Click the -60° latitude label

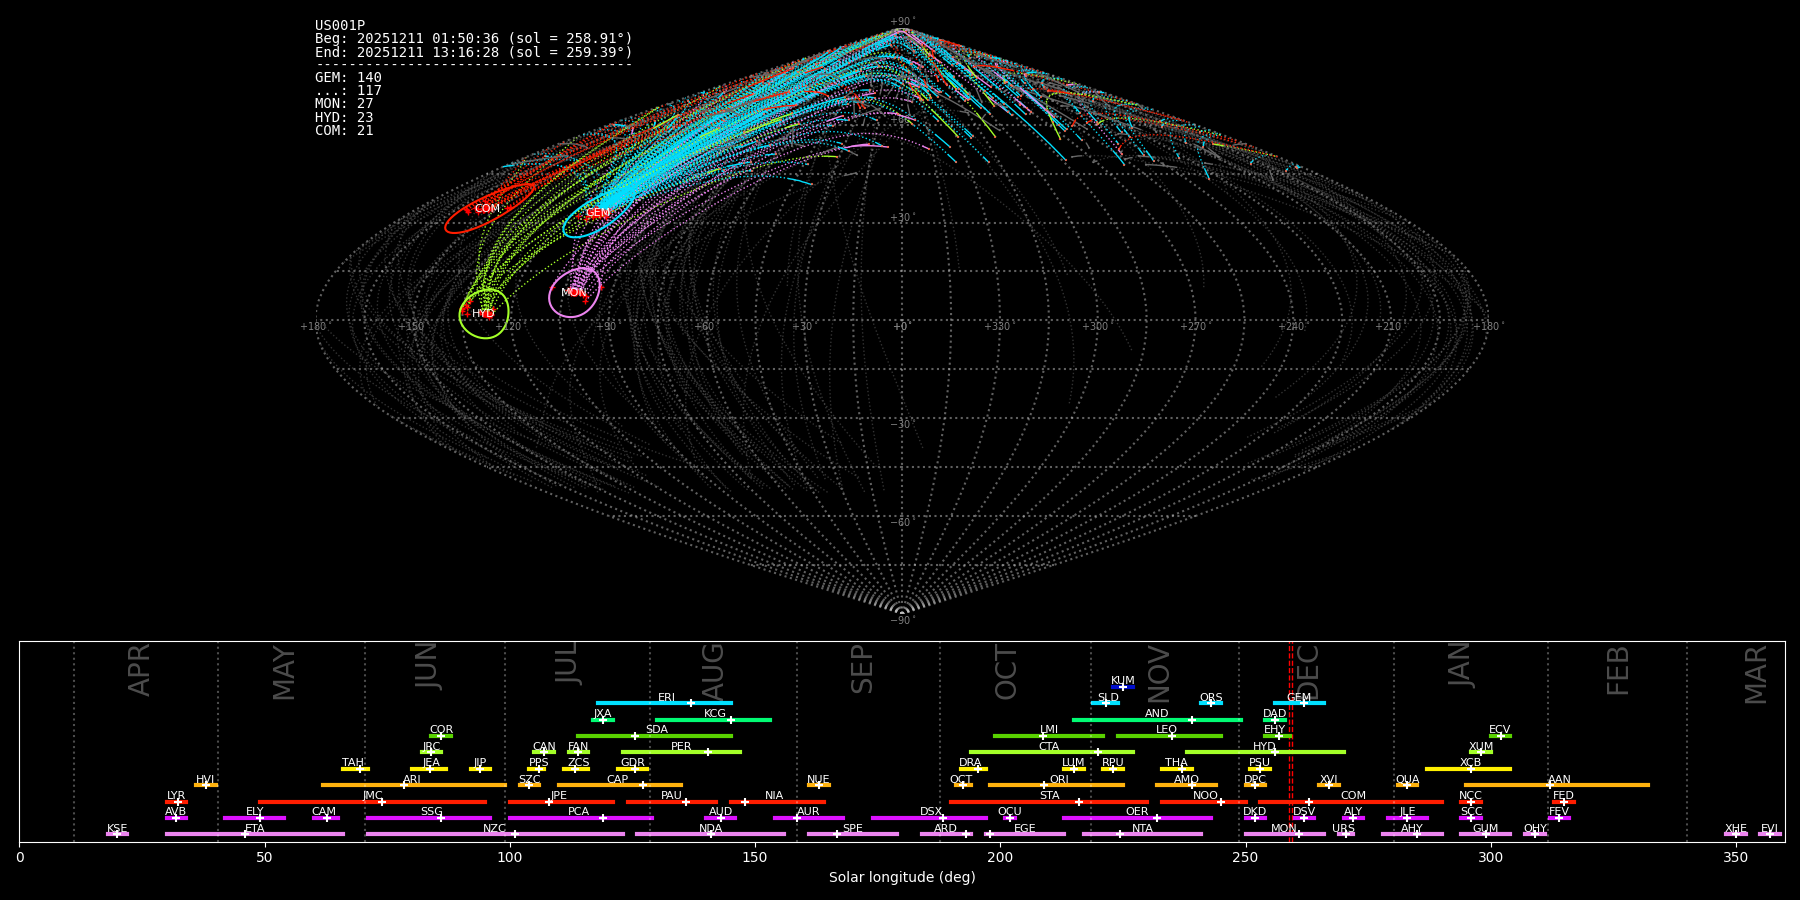[902, 523]
